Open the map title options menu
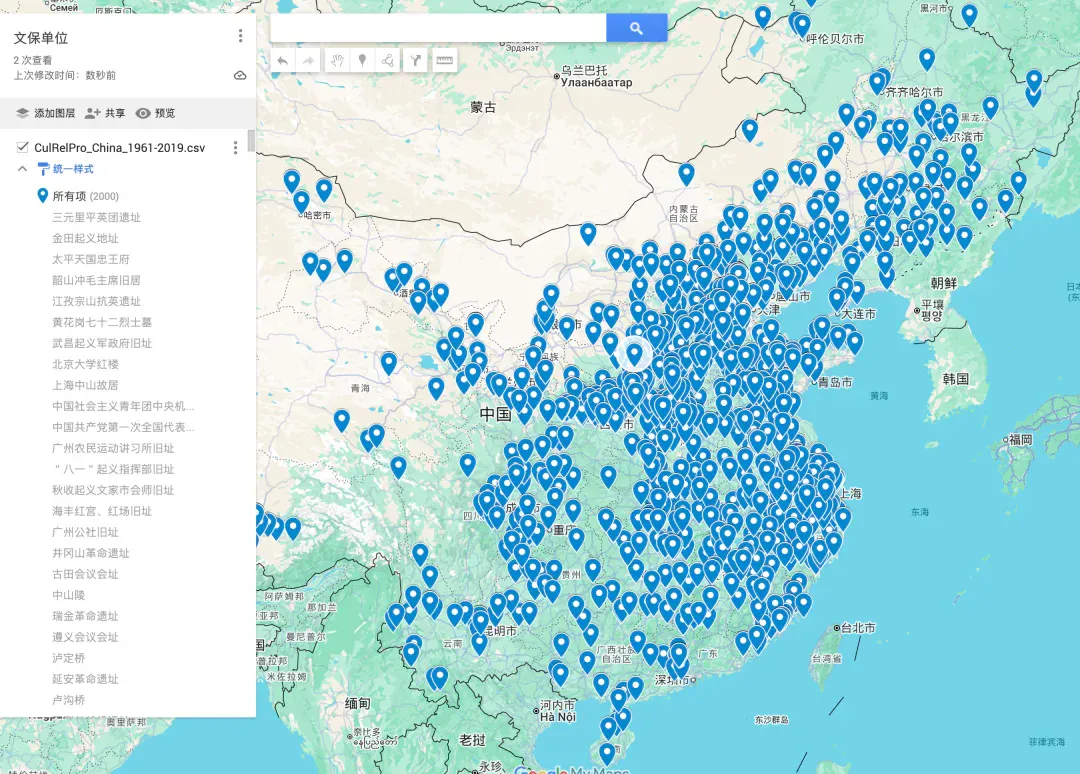The height and width of the screenshot is (774, 1080). [x=240, y=36]
